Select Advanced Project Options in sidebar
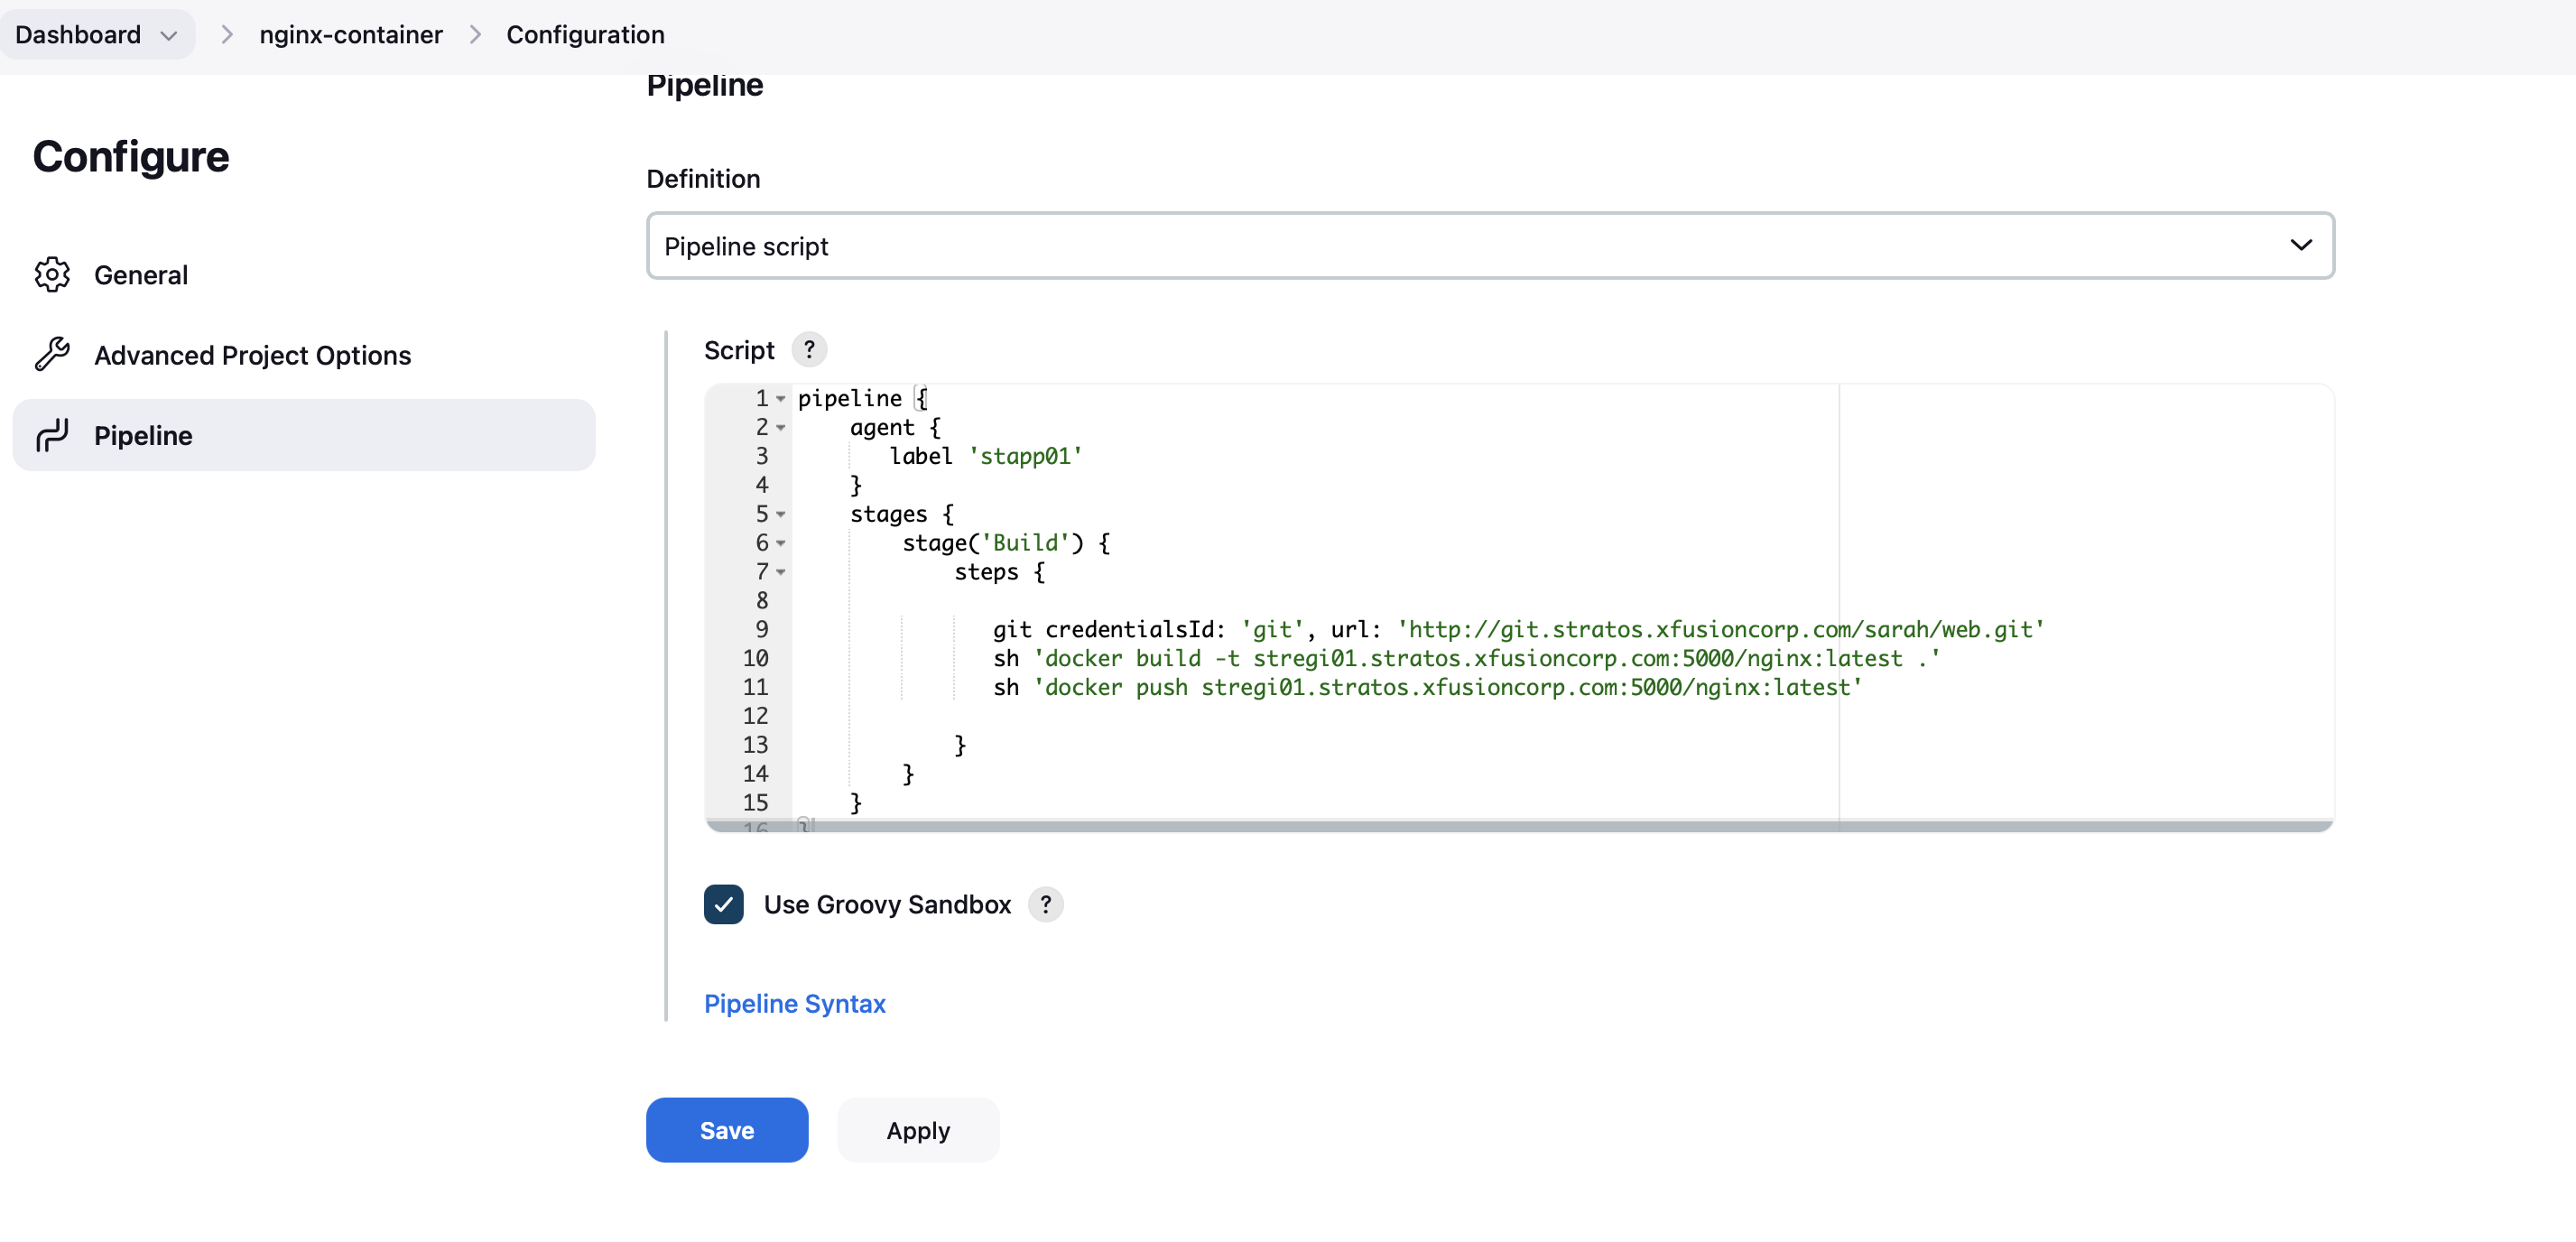The height and width of the screenshot is (1242, 2576). [x=252, y=355]
